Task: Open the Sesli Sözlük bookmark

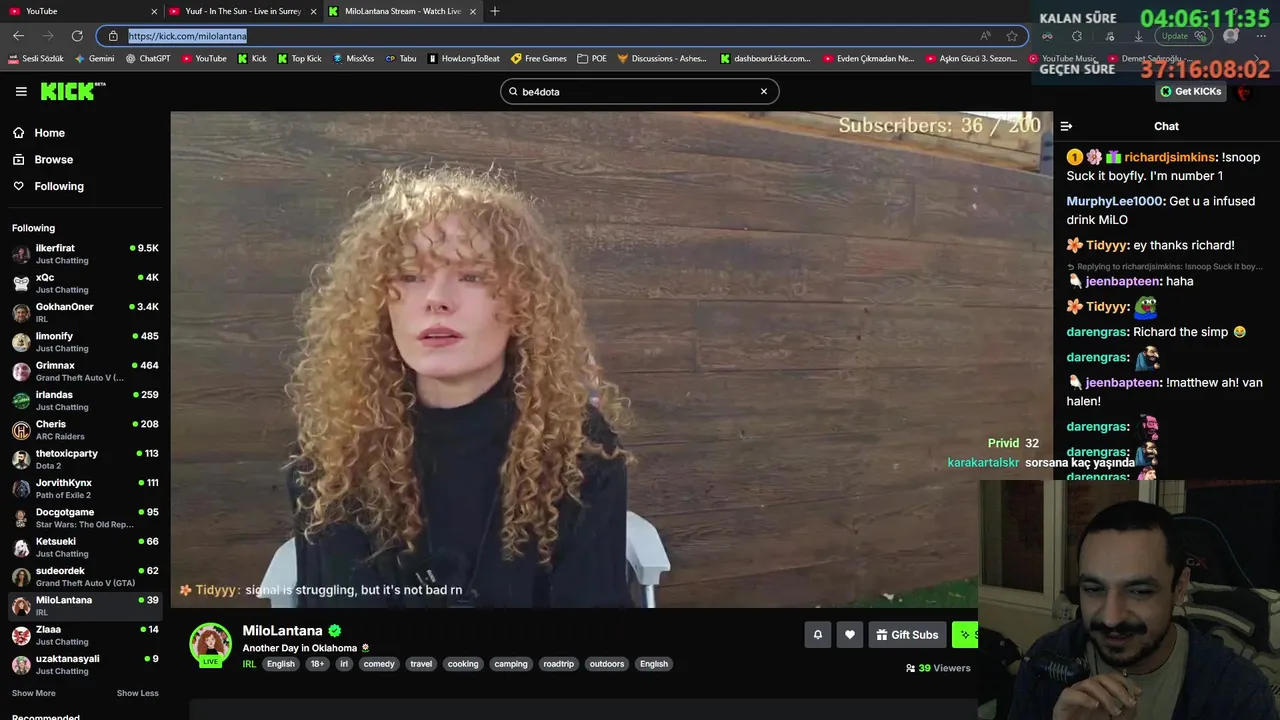Action: click(x=36, y=59)
